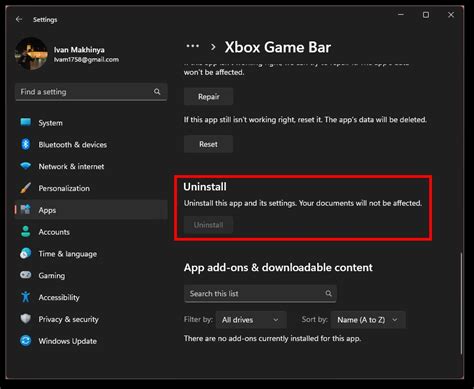This screenshot has height=389, width=474.
Task: Focus the Find a setting search box
Action: point(91,92)
